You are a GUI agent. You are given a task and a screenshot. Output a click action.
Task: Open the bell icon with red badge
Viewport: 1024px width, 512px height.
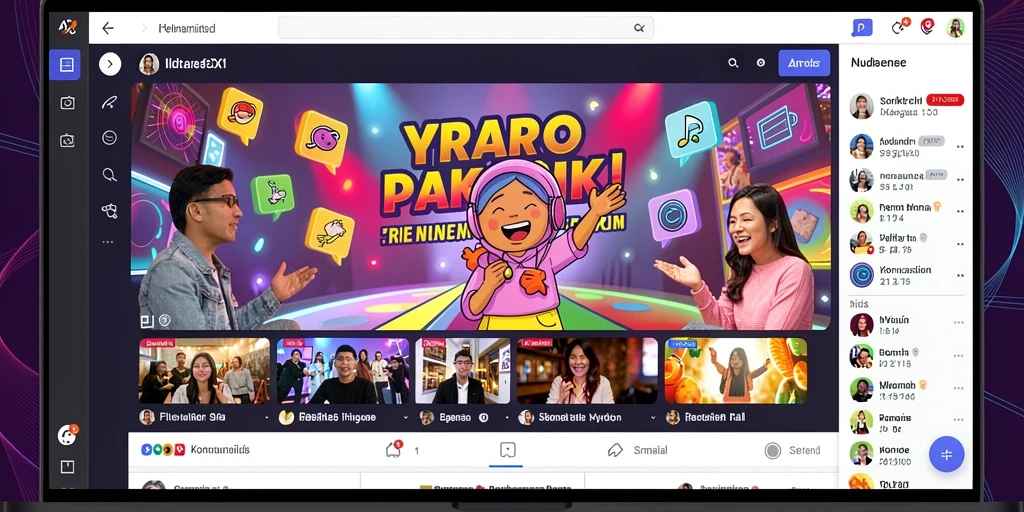point(394,449)
